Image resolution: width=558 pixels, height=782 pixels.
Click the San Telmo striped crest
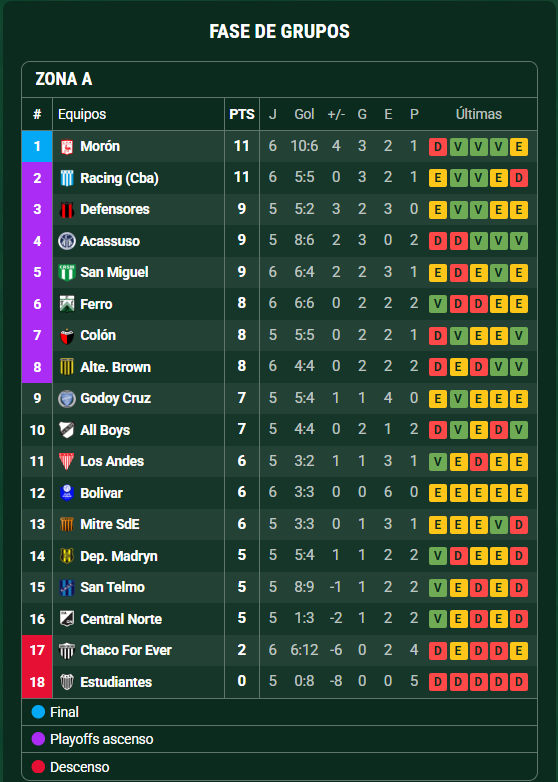(x=67, y=587)
